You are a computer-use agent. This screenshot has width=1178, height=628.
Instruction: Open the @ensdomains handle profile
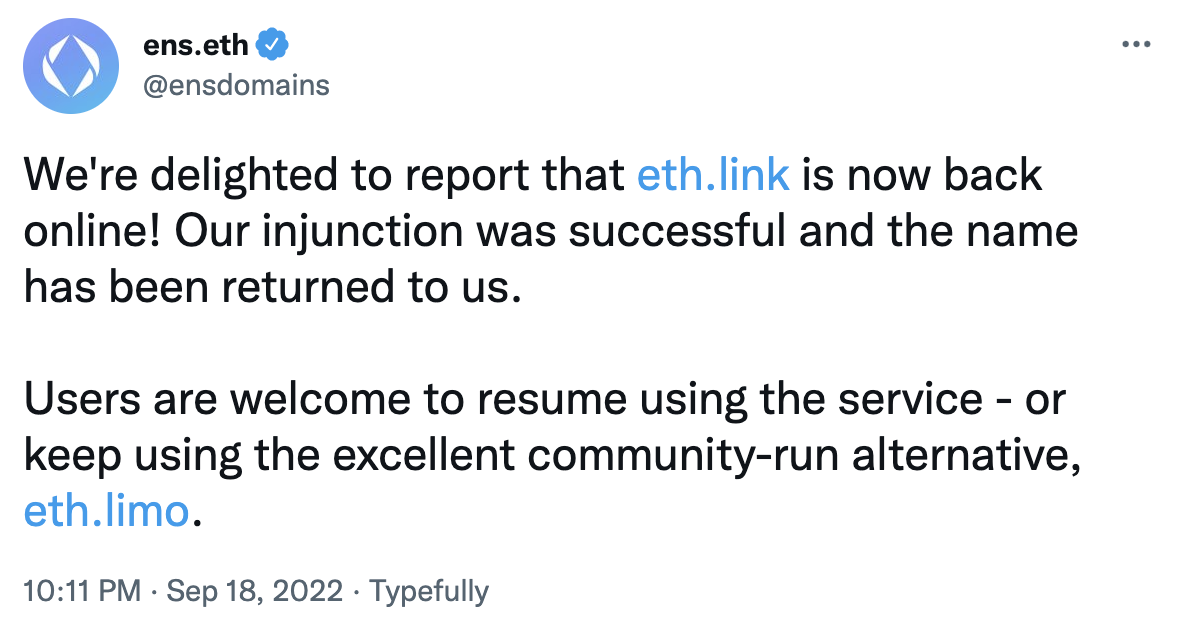(236, 86)
